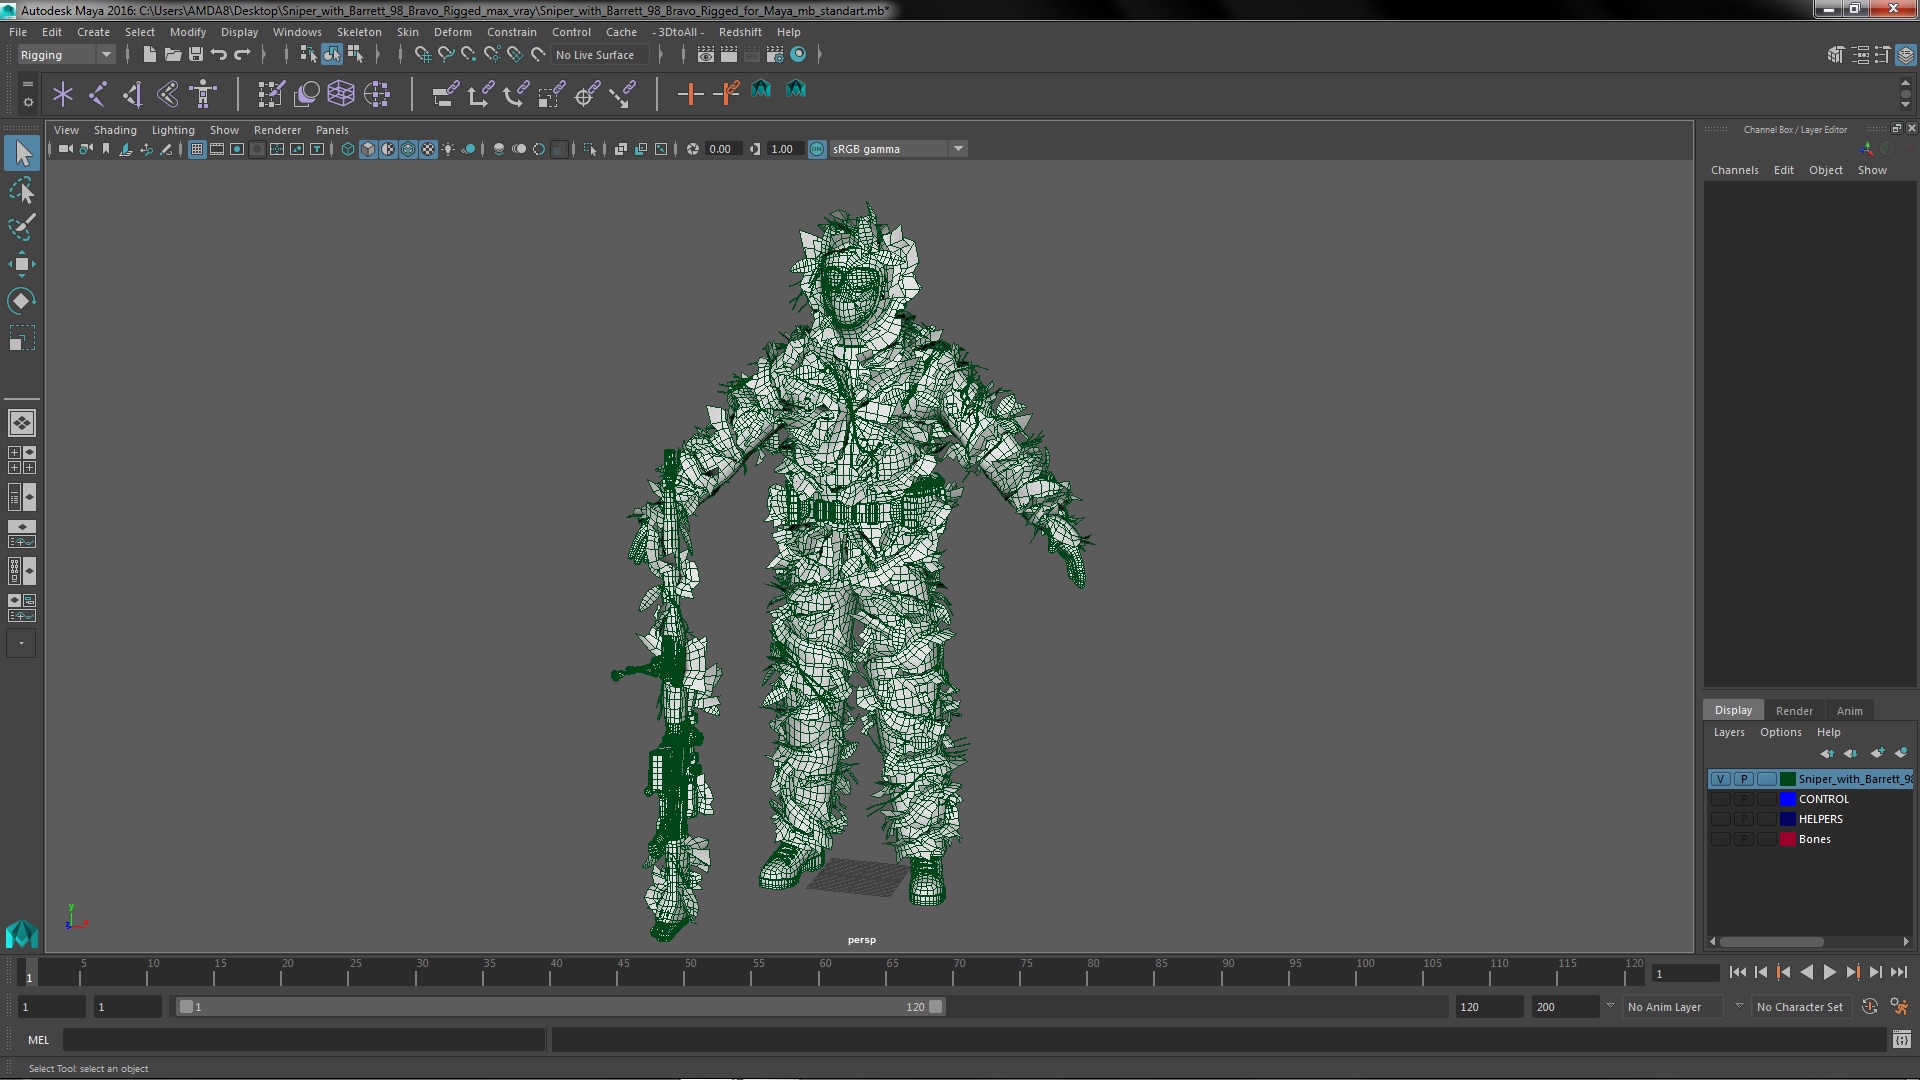Click the Parent Constraint shelf icon
Viewport: 1920px width, 1080px height.
pyautogui.click(x=445, y=94)
